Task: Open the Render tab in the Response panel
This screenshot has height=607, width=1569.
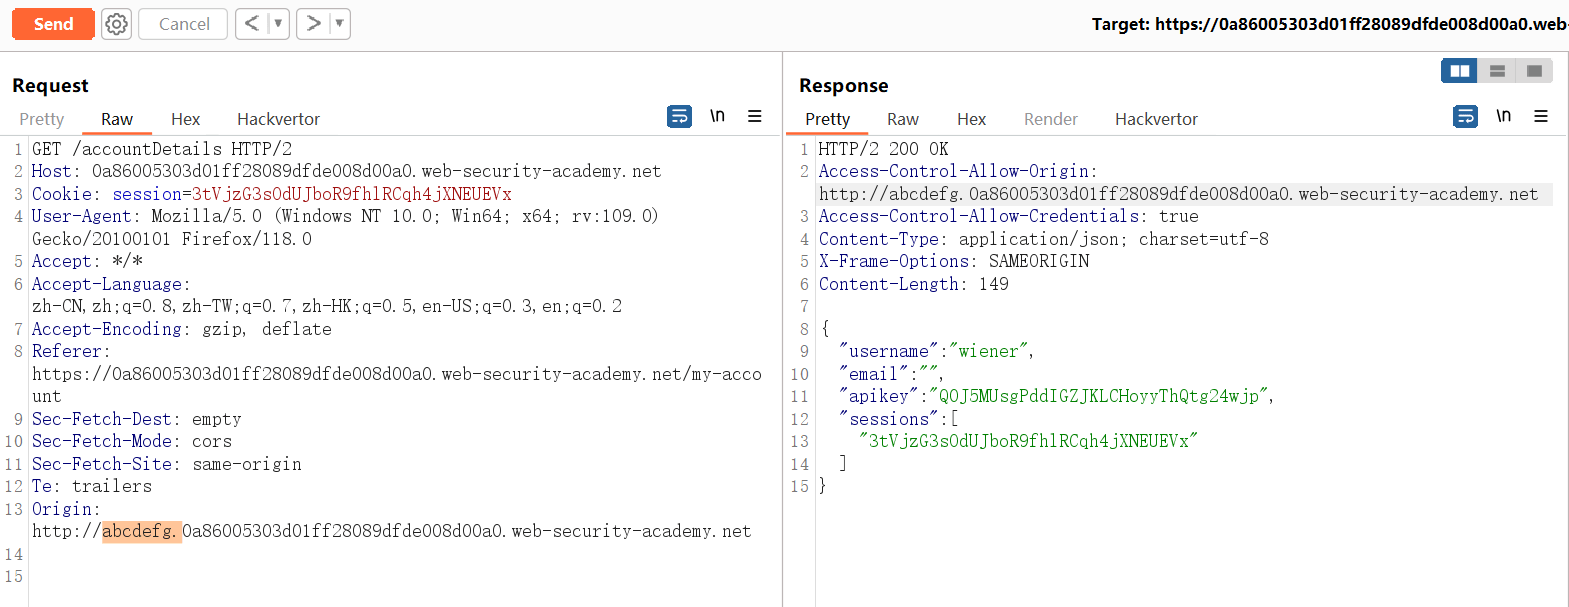Action: point(1050,119)
